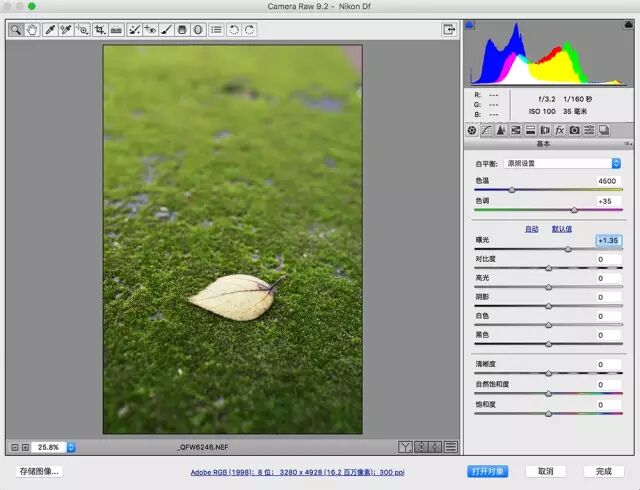Zoom in with the plus button
640x490 pixels.
25,448
